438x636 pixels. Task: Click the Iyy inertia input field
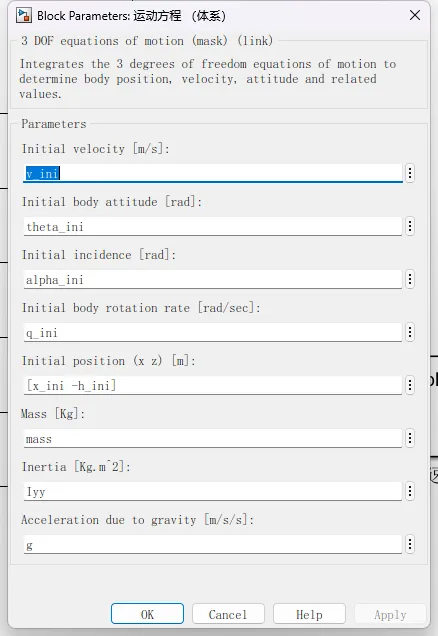click(x=213, y=491)
